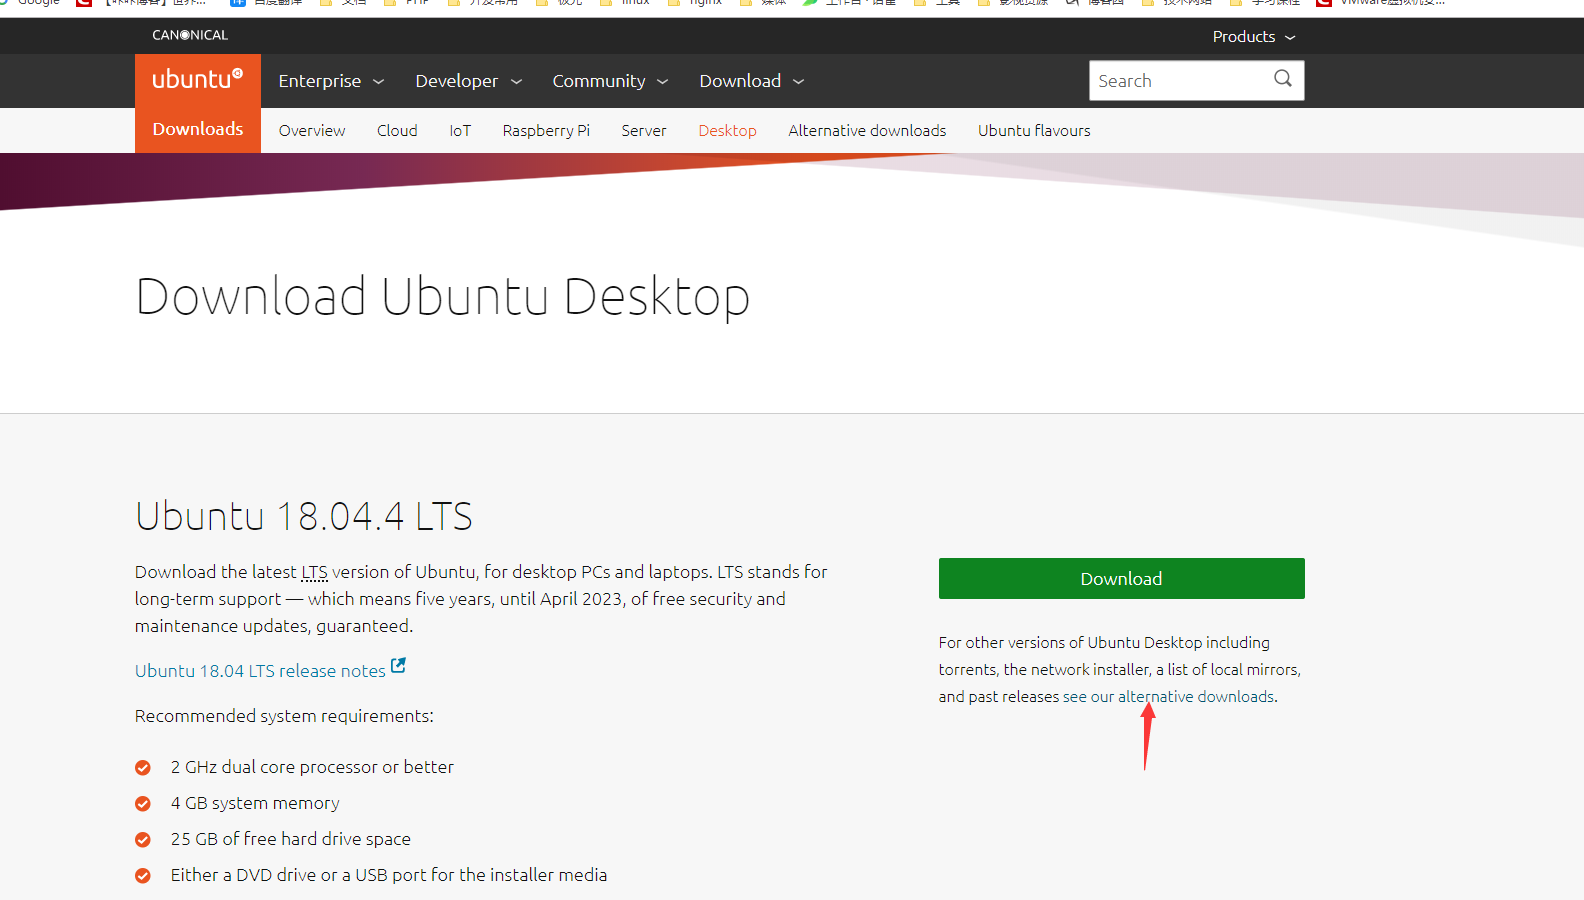The width and height of the screenshot is (1584, 900).
Task: Click 'Recommended system requirements:' text
Action: [284, 716]
